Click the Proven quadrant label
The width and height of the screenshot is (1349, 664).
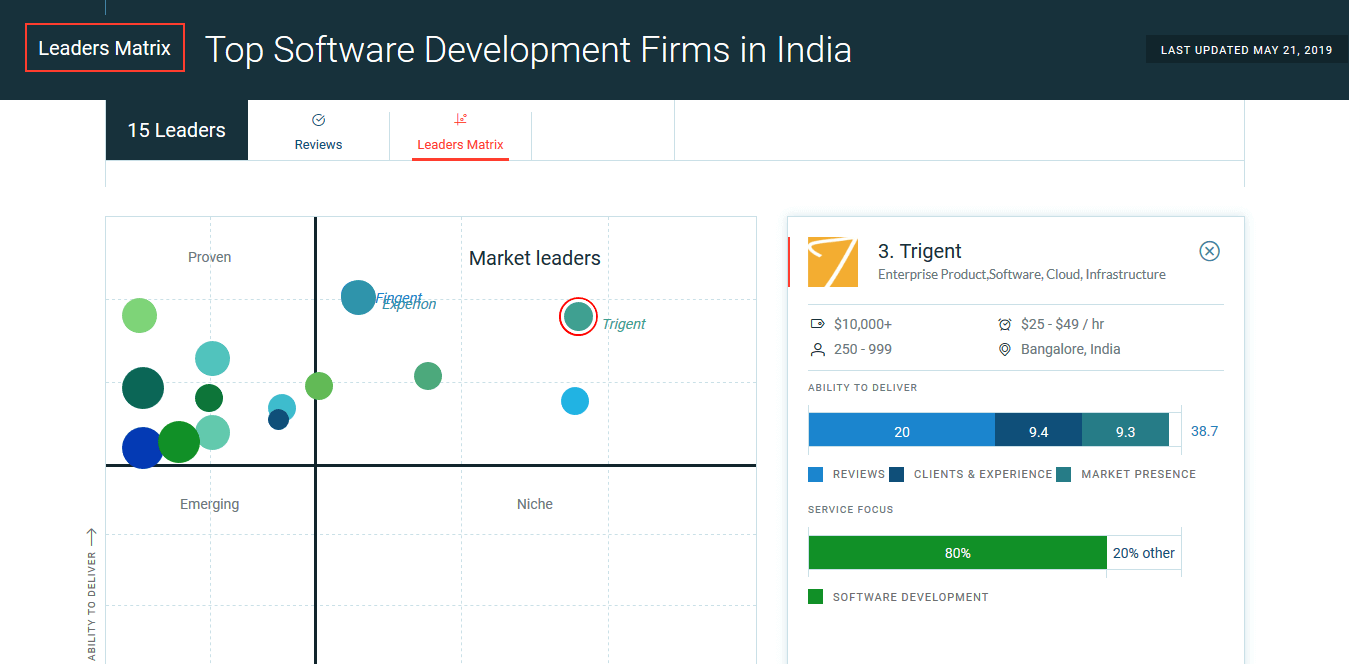(x=210, y=257)
